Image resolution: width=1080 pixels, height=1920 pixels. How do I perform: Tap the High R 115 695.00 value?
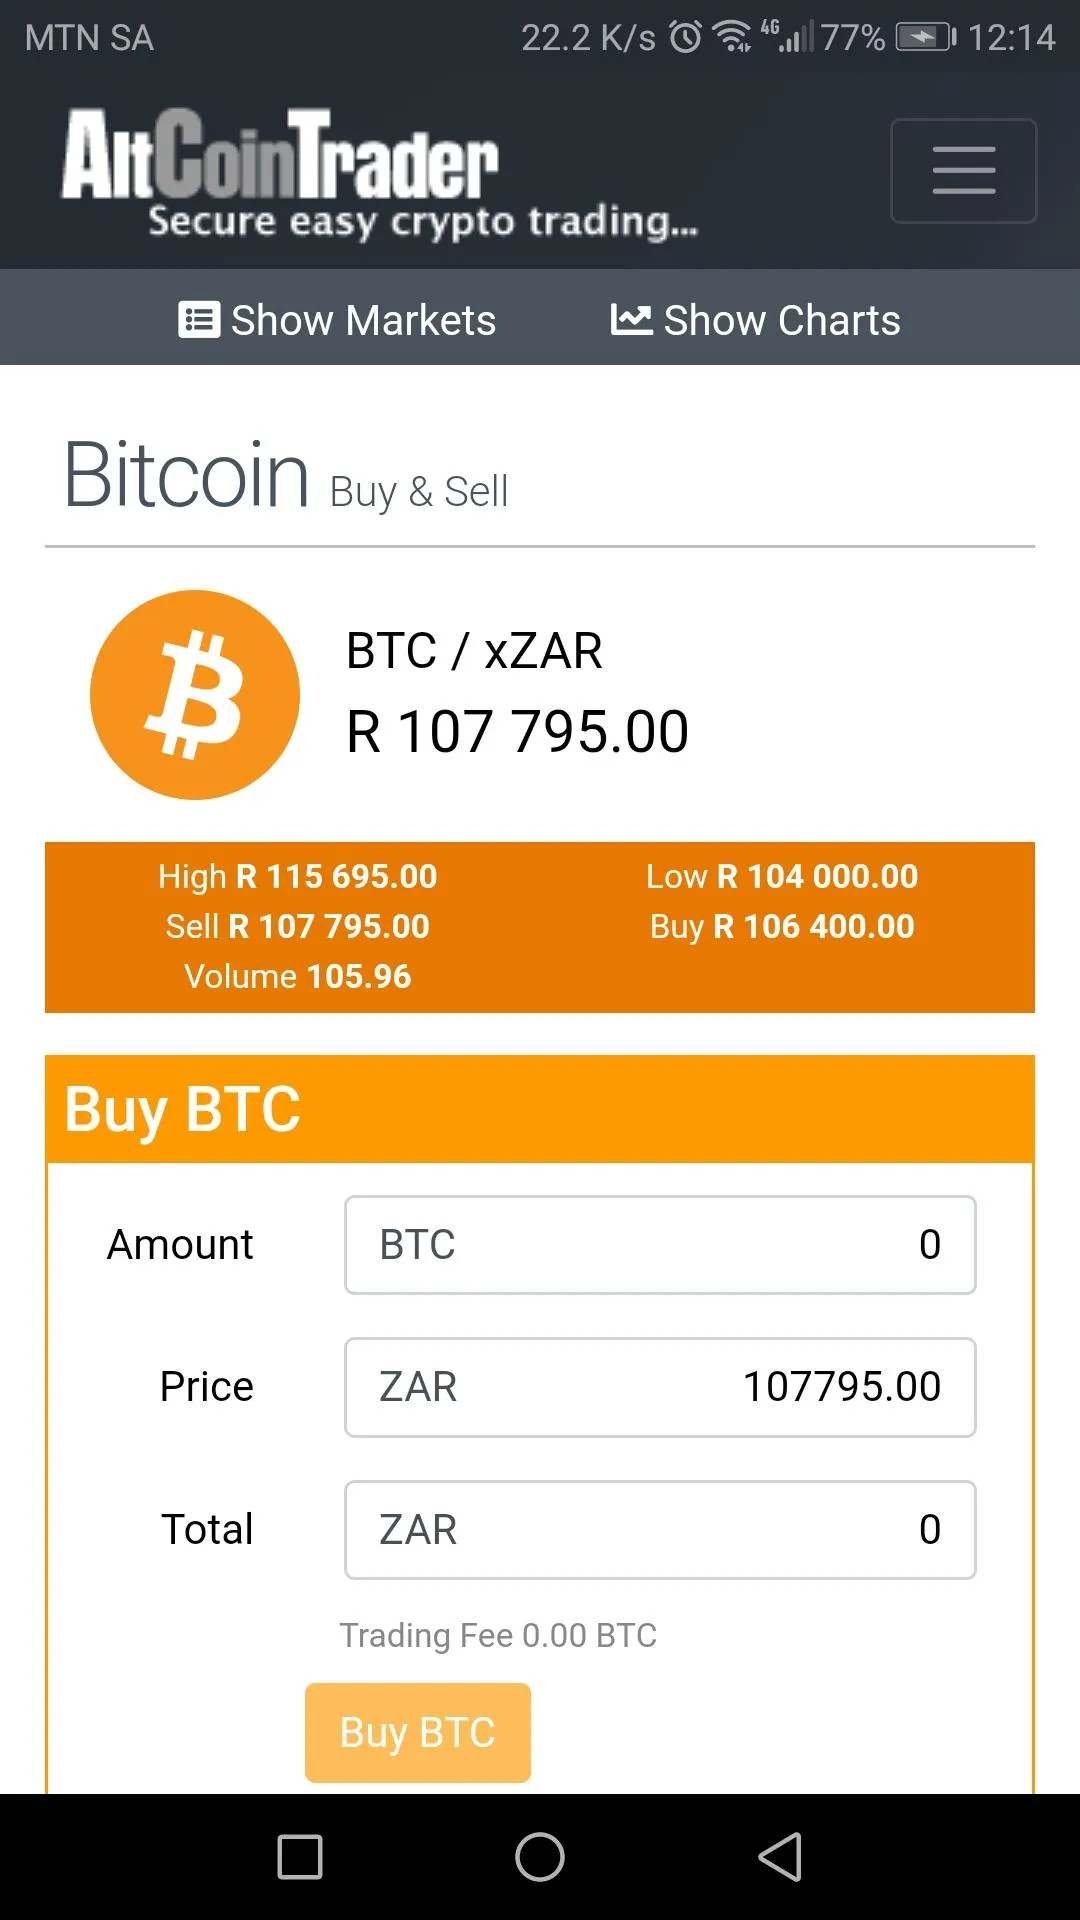click(x=298, y=877)
